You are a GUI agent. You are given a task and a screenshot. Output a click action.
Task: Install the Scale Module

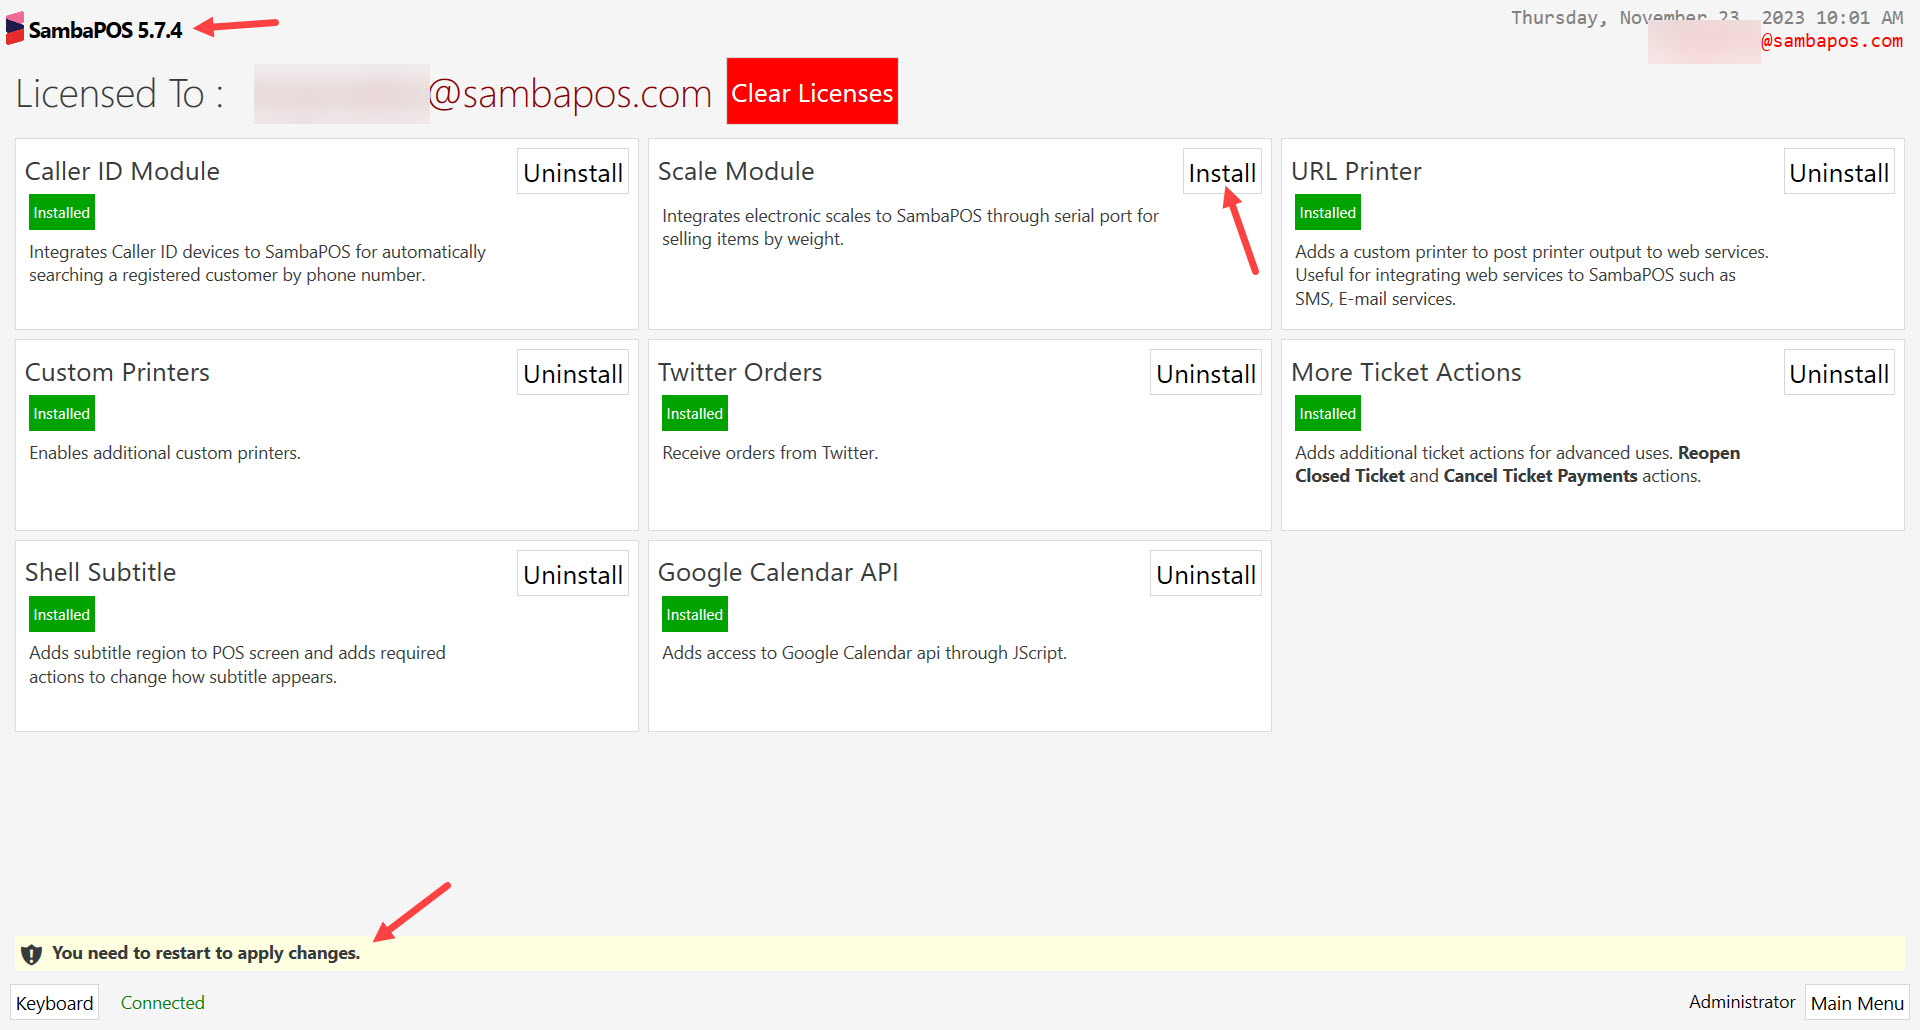pos(1222,171)
